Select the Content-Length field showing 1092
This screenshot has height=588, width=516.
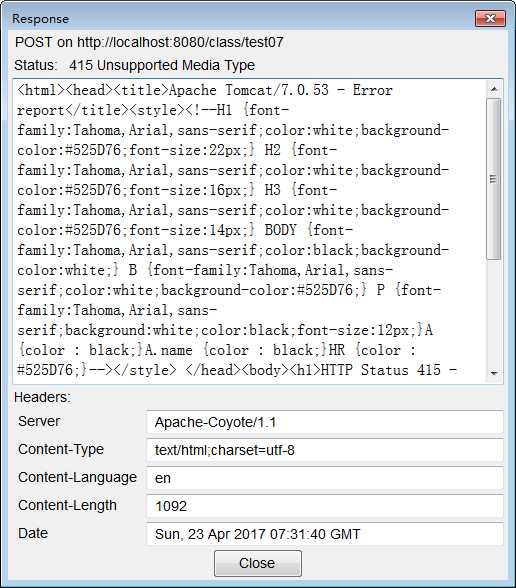(325, 506)
